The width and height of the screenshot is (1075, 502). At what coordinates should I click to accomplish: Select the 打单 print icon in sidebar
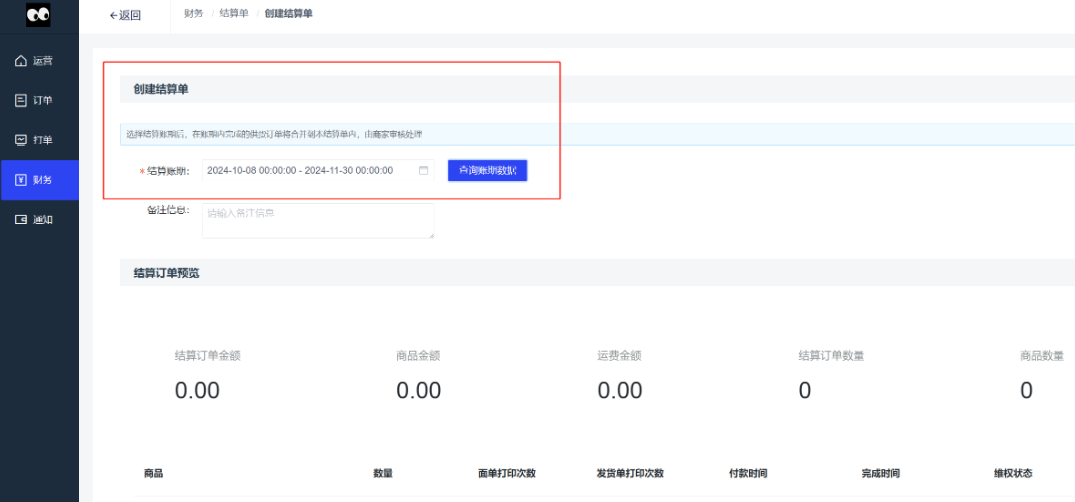(20, 140)
